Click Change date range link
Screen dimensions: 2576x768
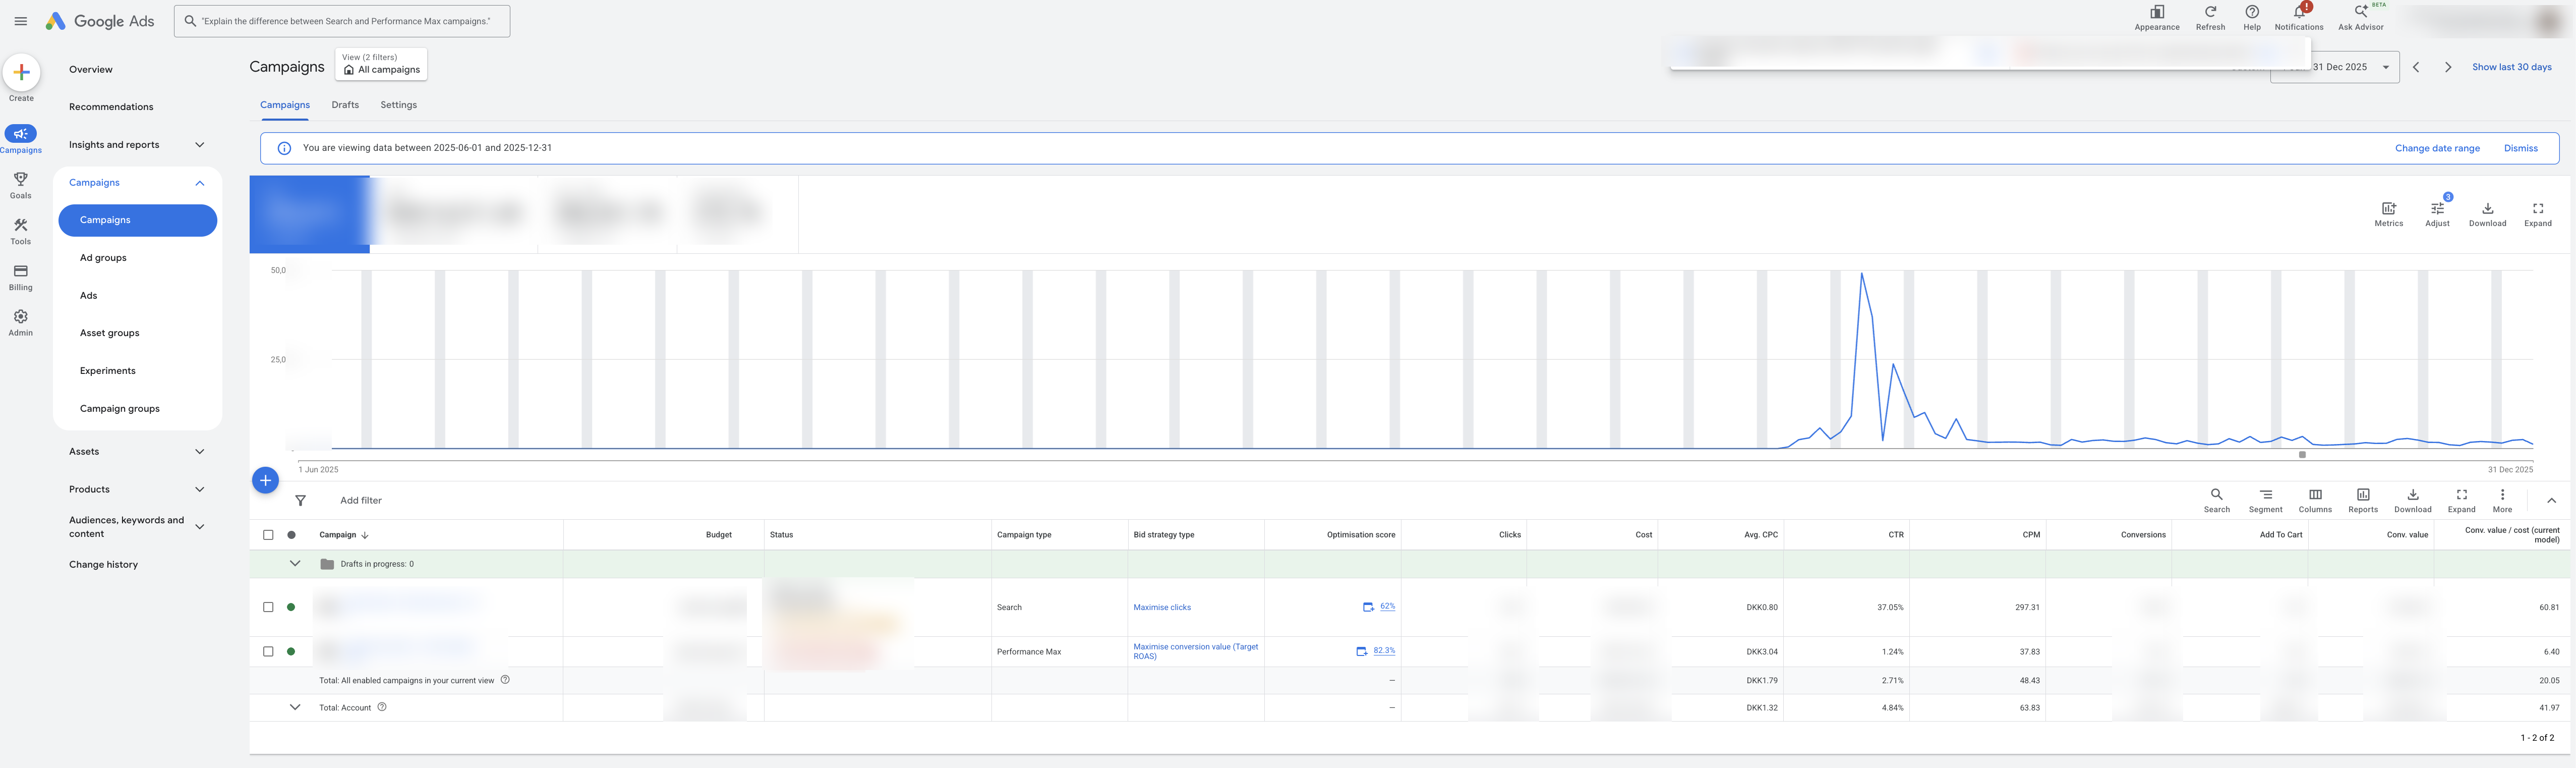(x=2437, y=148)
